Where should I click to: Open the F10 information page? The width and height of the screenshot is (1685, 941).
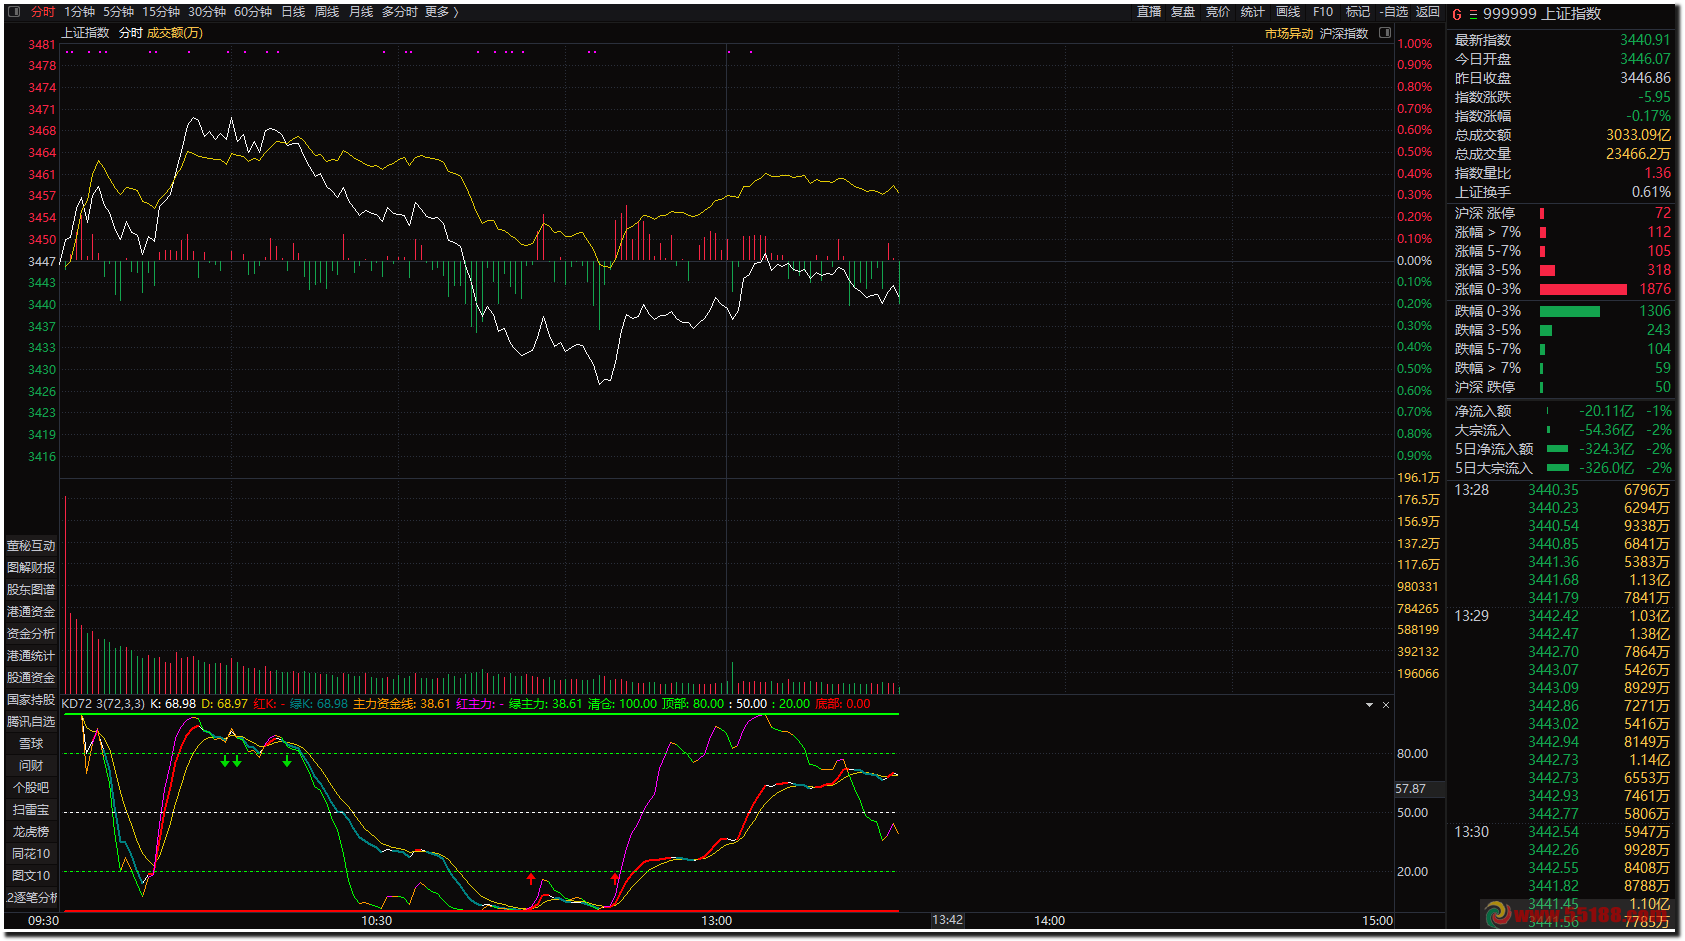[1323, 12]
